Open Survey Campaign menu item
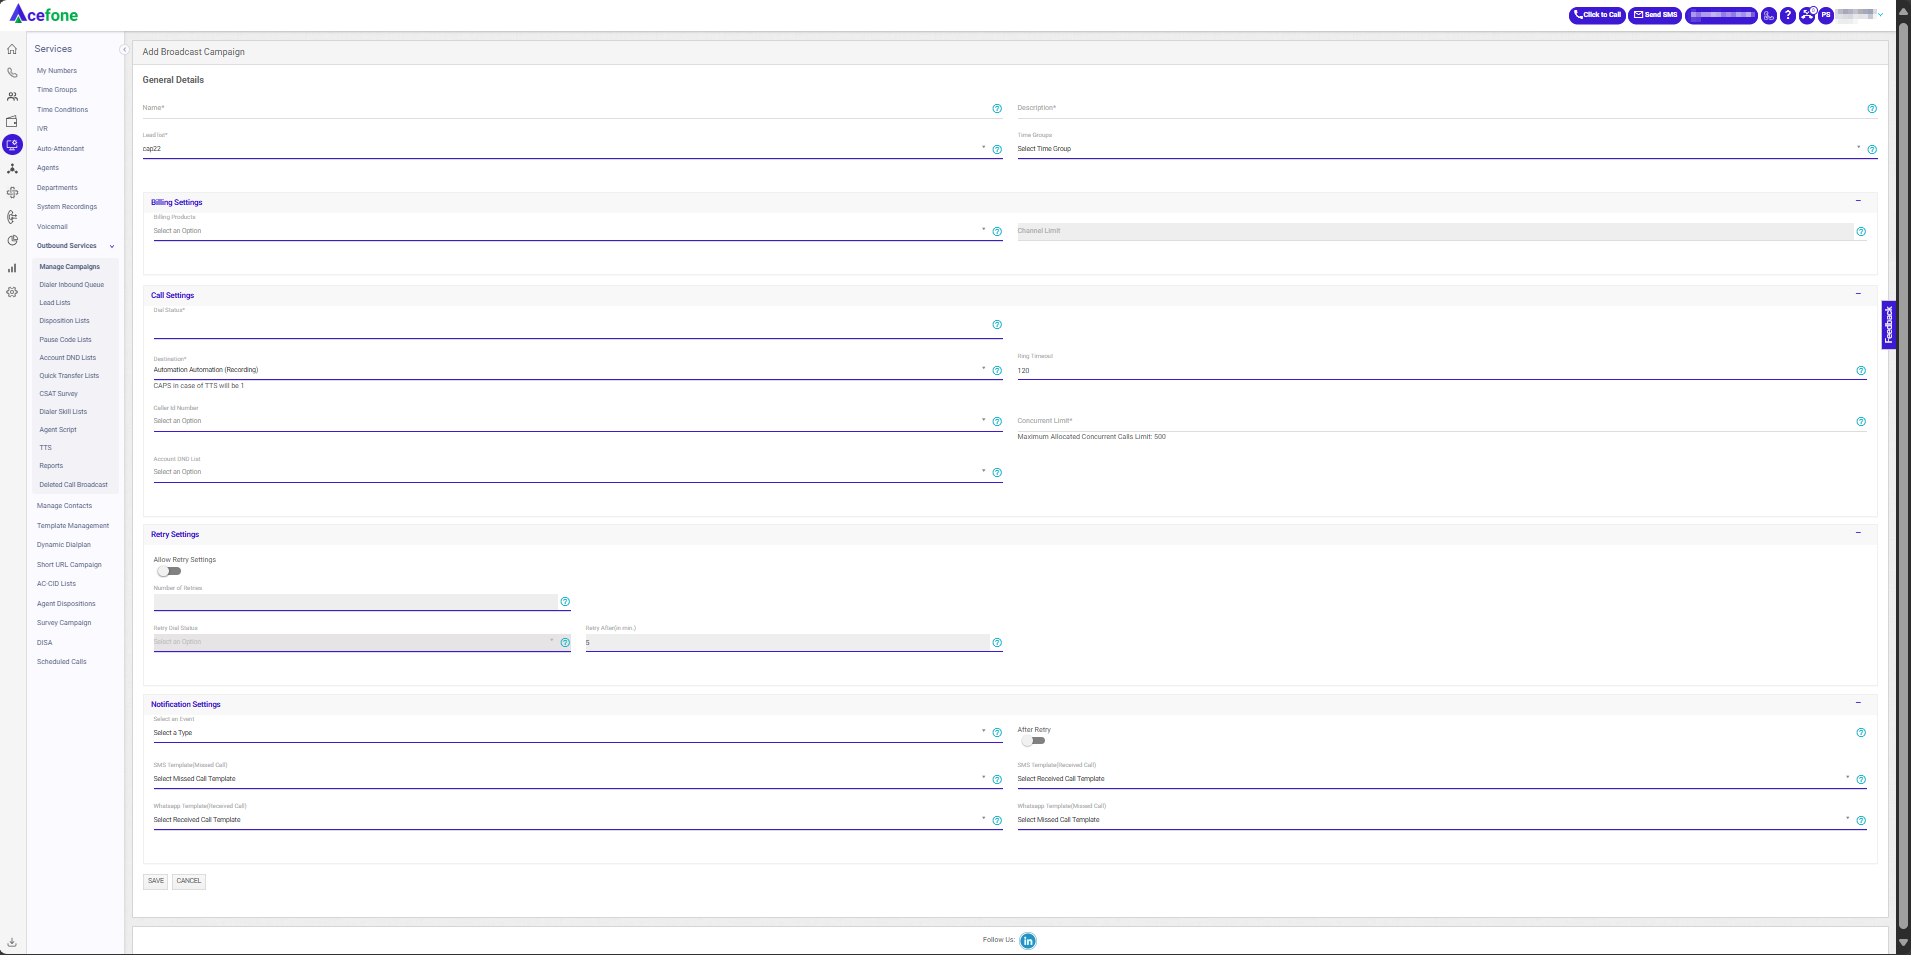This screenshot has width=1911, height=955. 64,623
